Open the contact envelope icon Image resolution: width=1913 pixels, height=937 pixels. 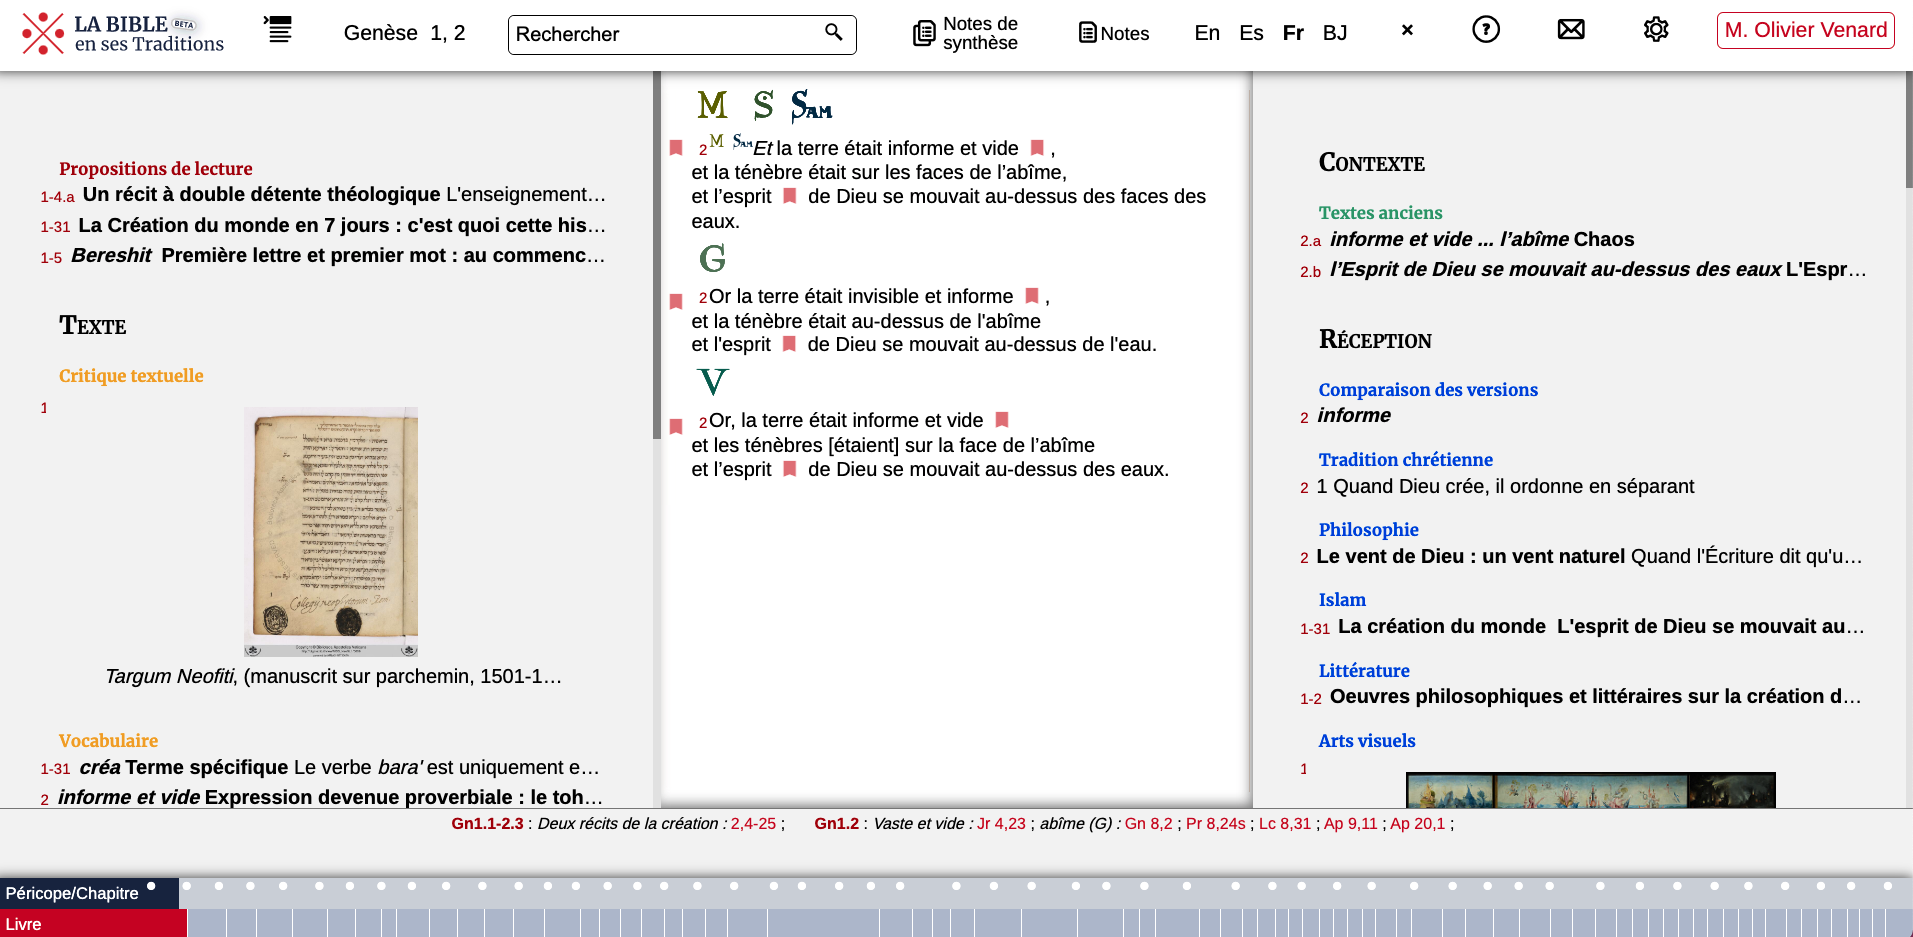pyautogui.click(x=1571, y=29)
